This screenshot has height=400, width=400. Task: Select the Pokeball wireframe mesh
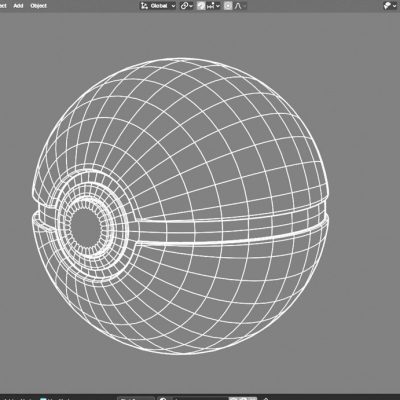[180, 206]
